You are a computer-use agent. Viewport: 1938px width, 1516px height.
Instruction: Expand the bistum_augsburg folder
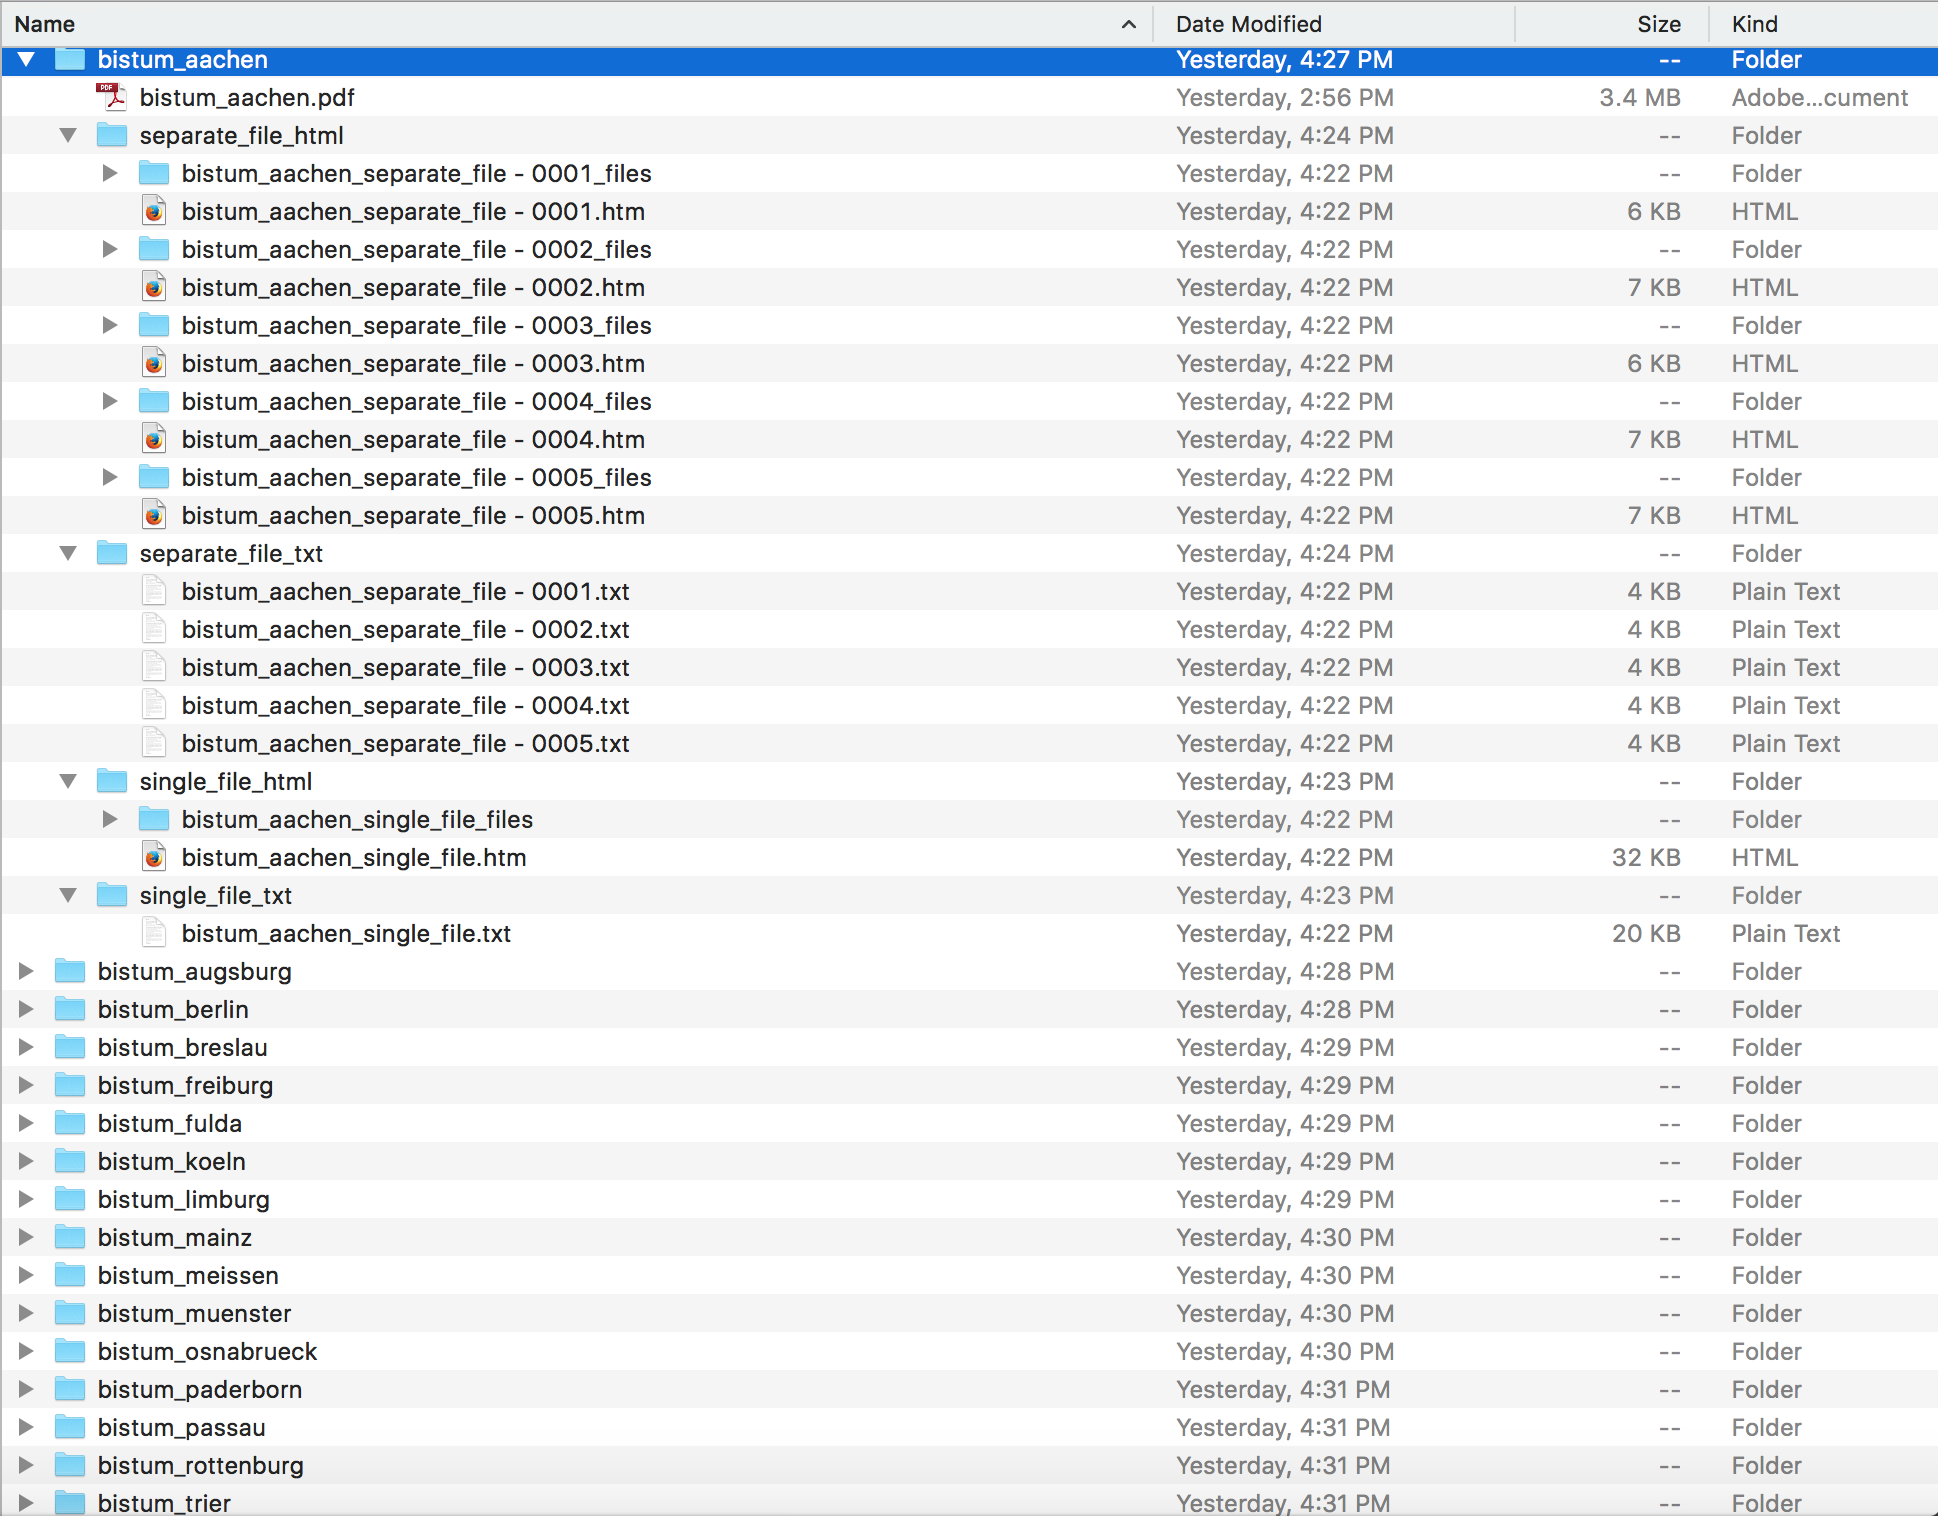[x=27, y=971]
